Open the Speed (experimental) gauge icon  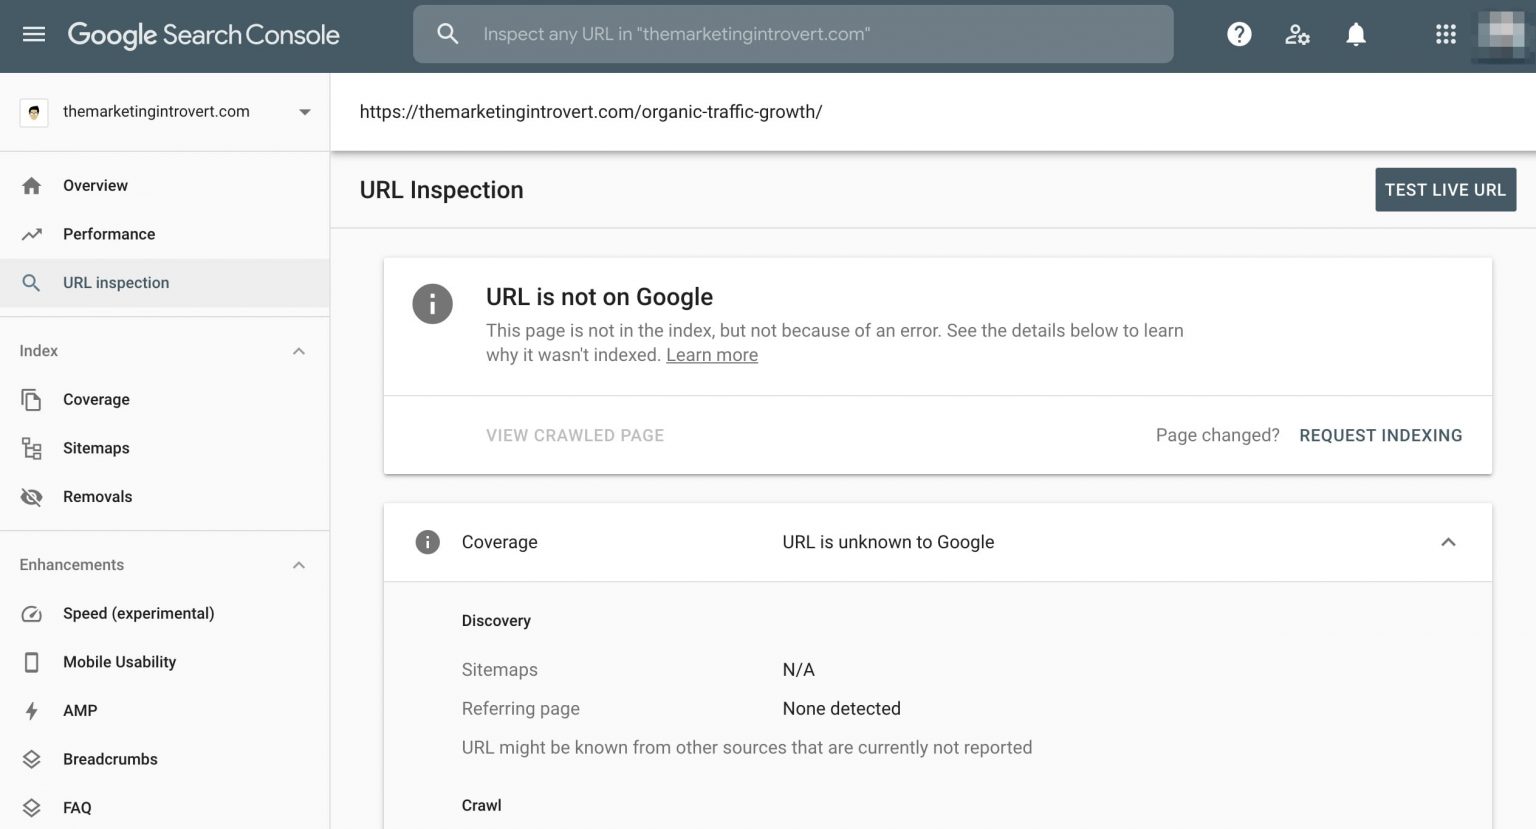click(x=31, y=613)
